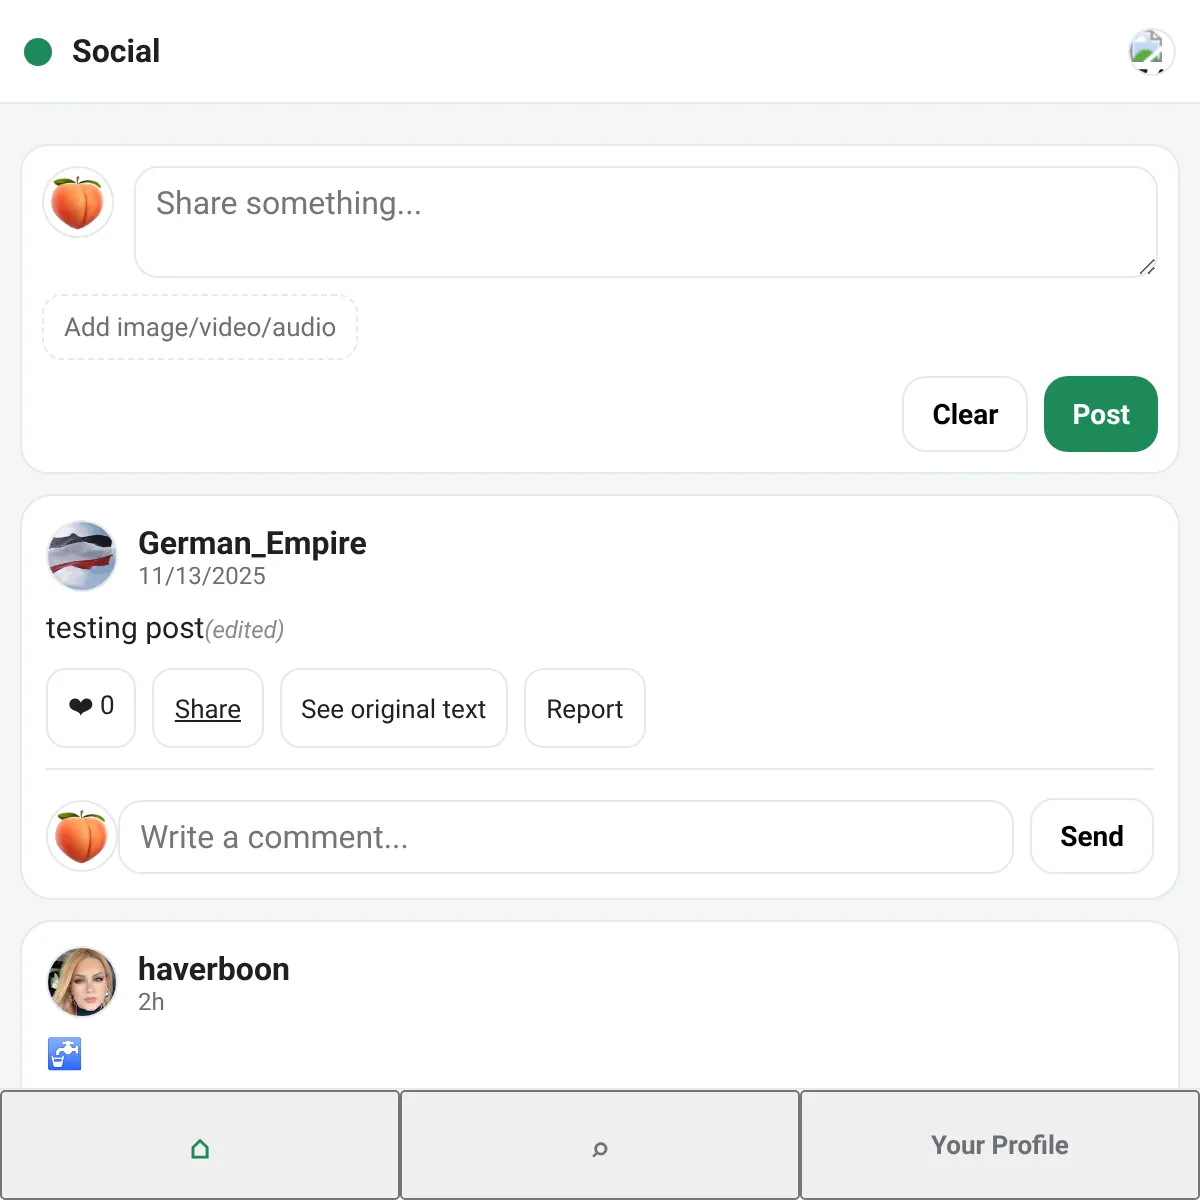Report the German_Empire post
The image size is (1200, 1200).
click(585, 709)
